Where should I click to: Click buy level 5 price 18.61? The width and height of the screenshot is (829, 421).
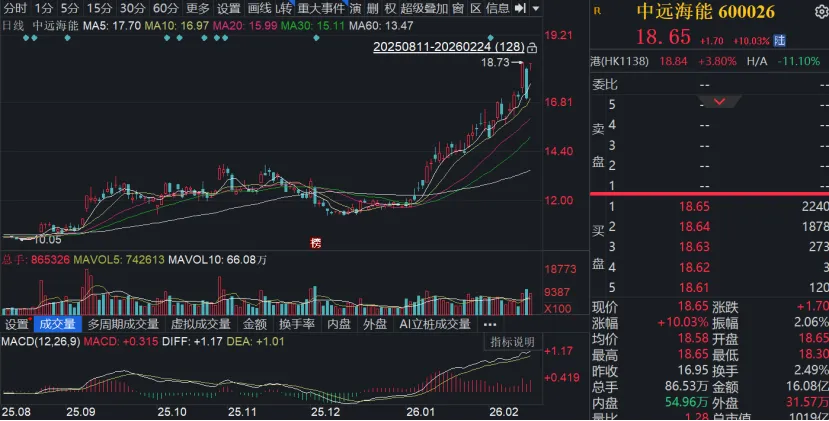pos(694,287)
